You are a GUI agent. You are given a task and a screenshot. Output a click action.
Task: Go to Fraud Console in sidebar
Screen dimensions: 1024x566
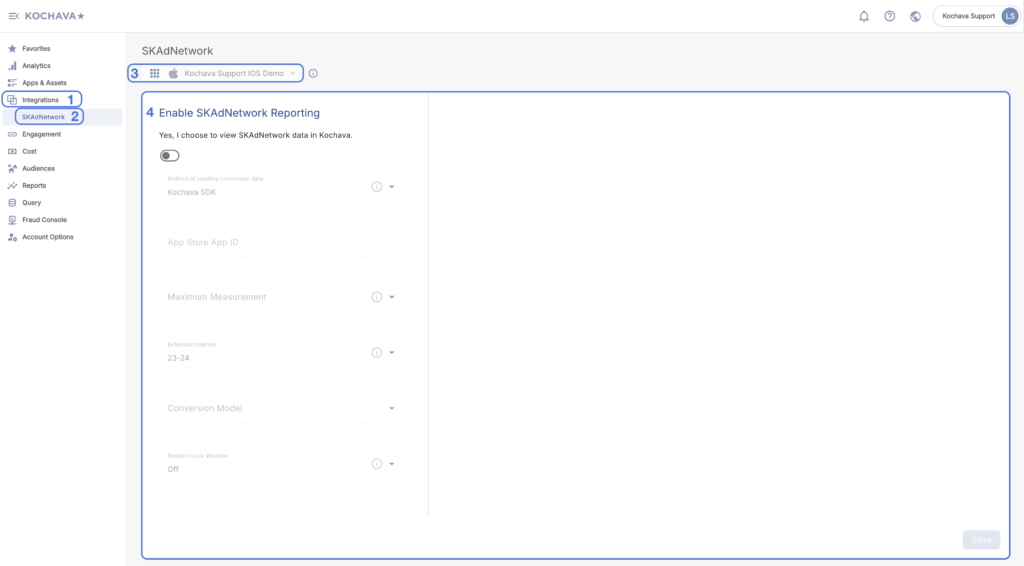44,220
